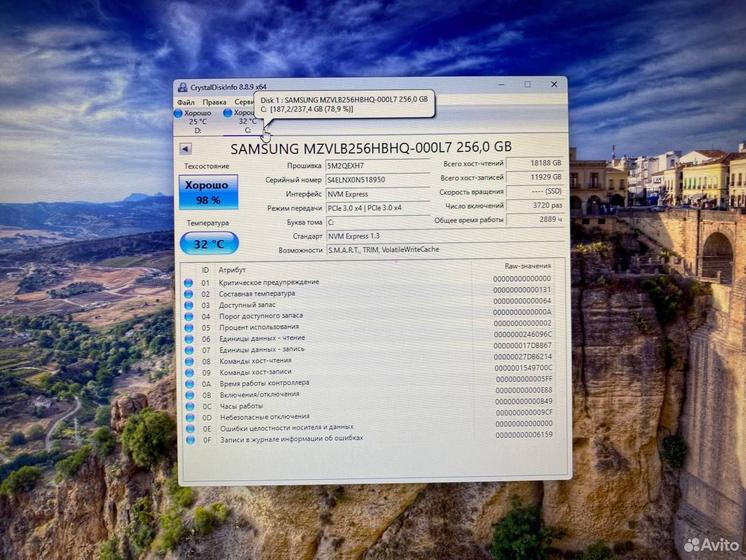The height and width of the screenshot is (560, 746).
Task: Click the ID column header
Action: pos(205,270)
